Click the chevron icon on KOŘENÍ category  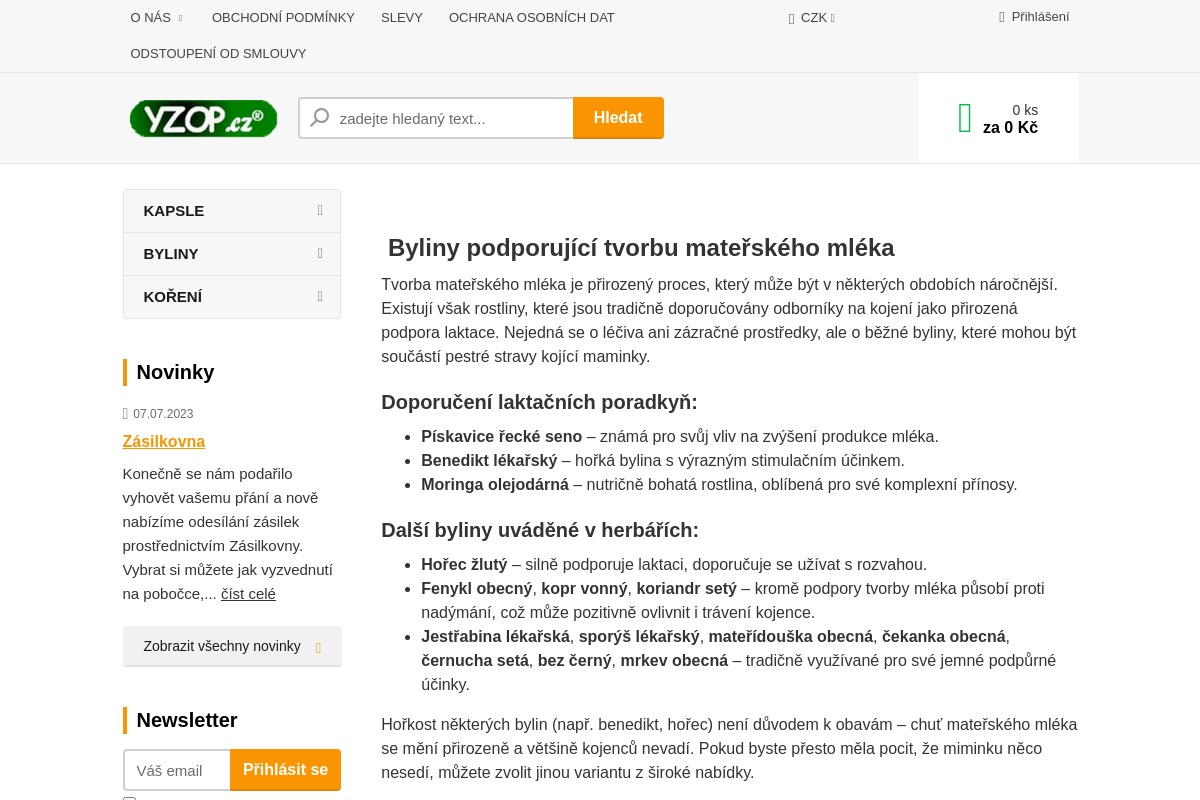point(319,296)
